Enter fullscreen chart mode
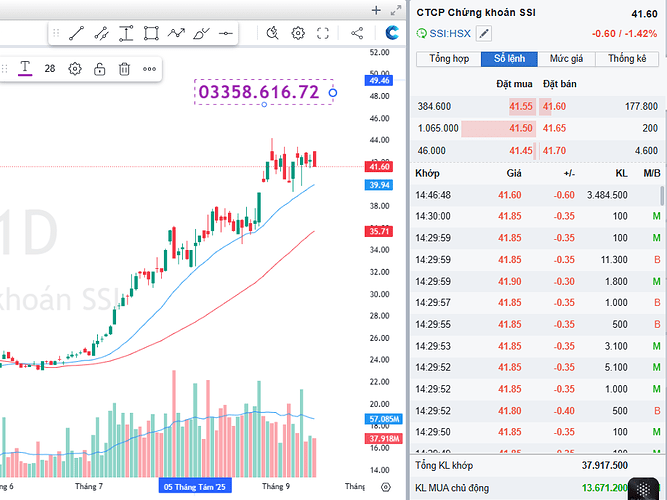The width and height of the screenshot is (667, 500). (x=323, y=33)
